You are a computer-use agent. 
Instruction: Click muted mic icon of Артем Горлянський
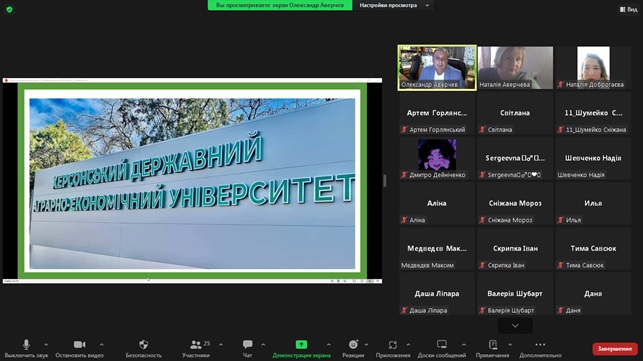pos(404,130)
